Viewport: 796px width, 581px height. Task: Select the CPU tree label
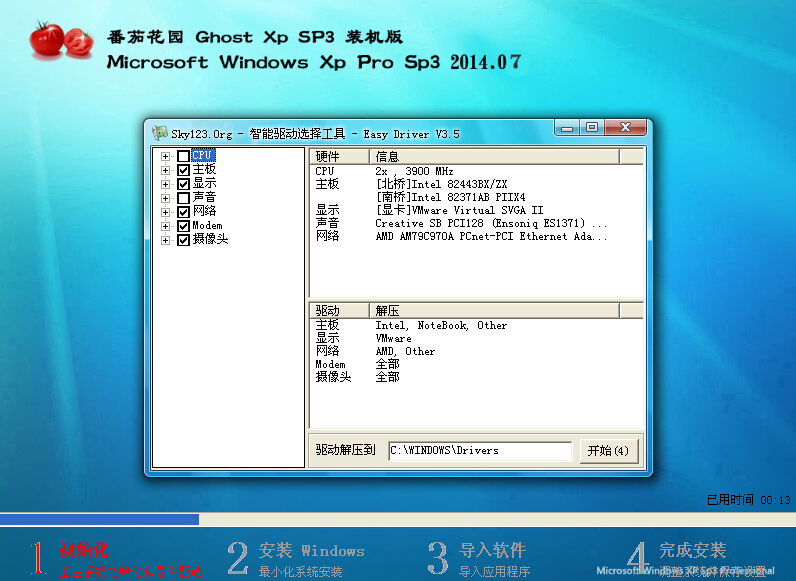(x=203, y=155)
